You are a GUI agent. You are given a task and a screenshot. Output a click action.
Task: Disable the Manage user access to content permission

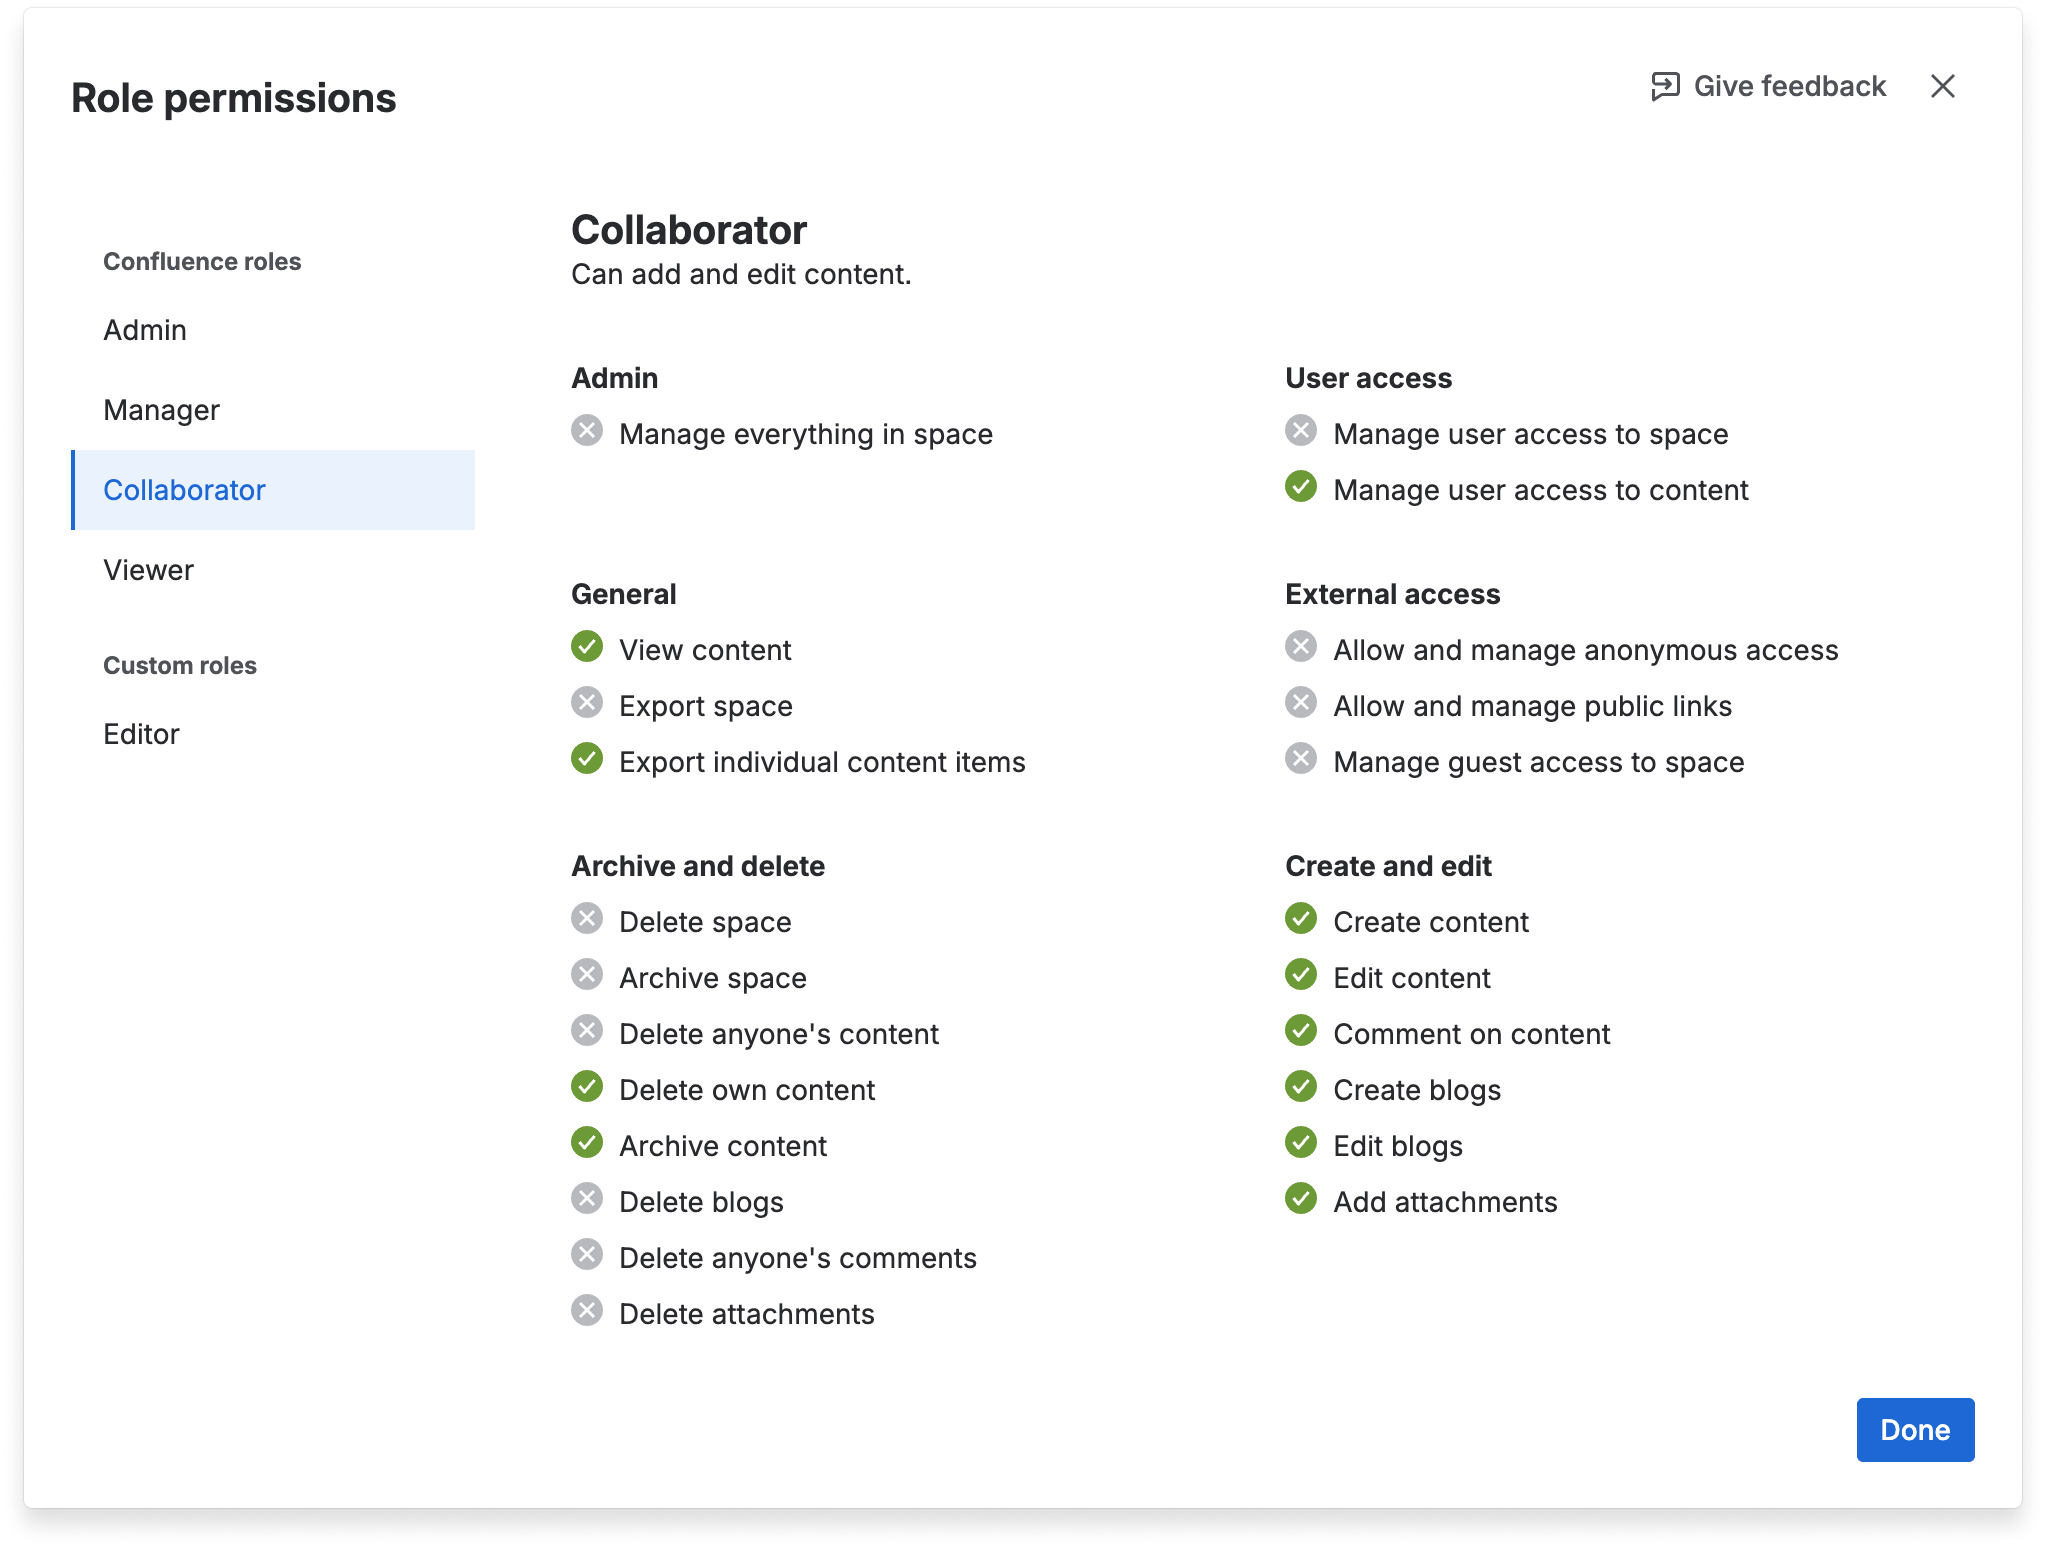(1300, 488)
